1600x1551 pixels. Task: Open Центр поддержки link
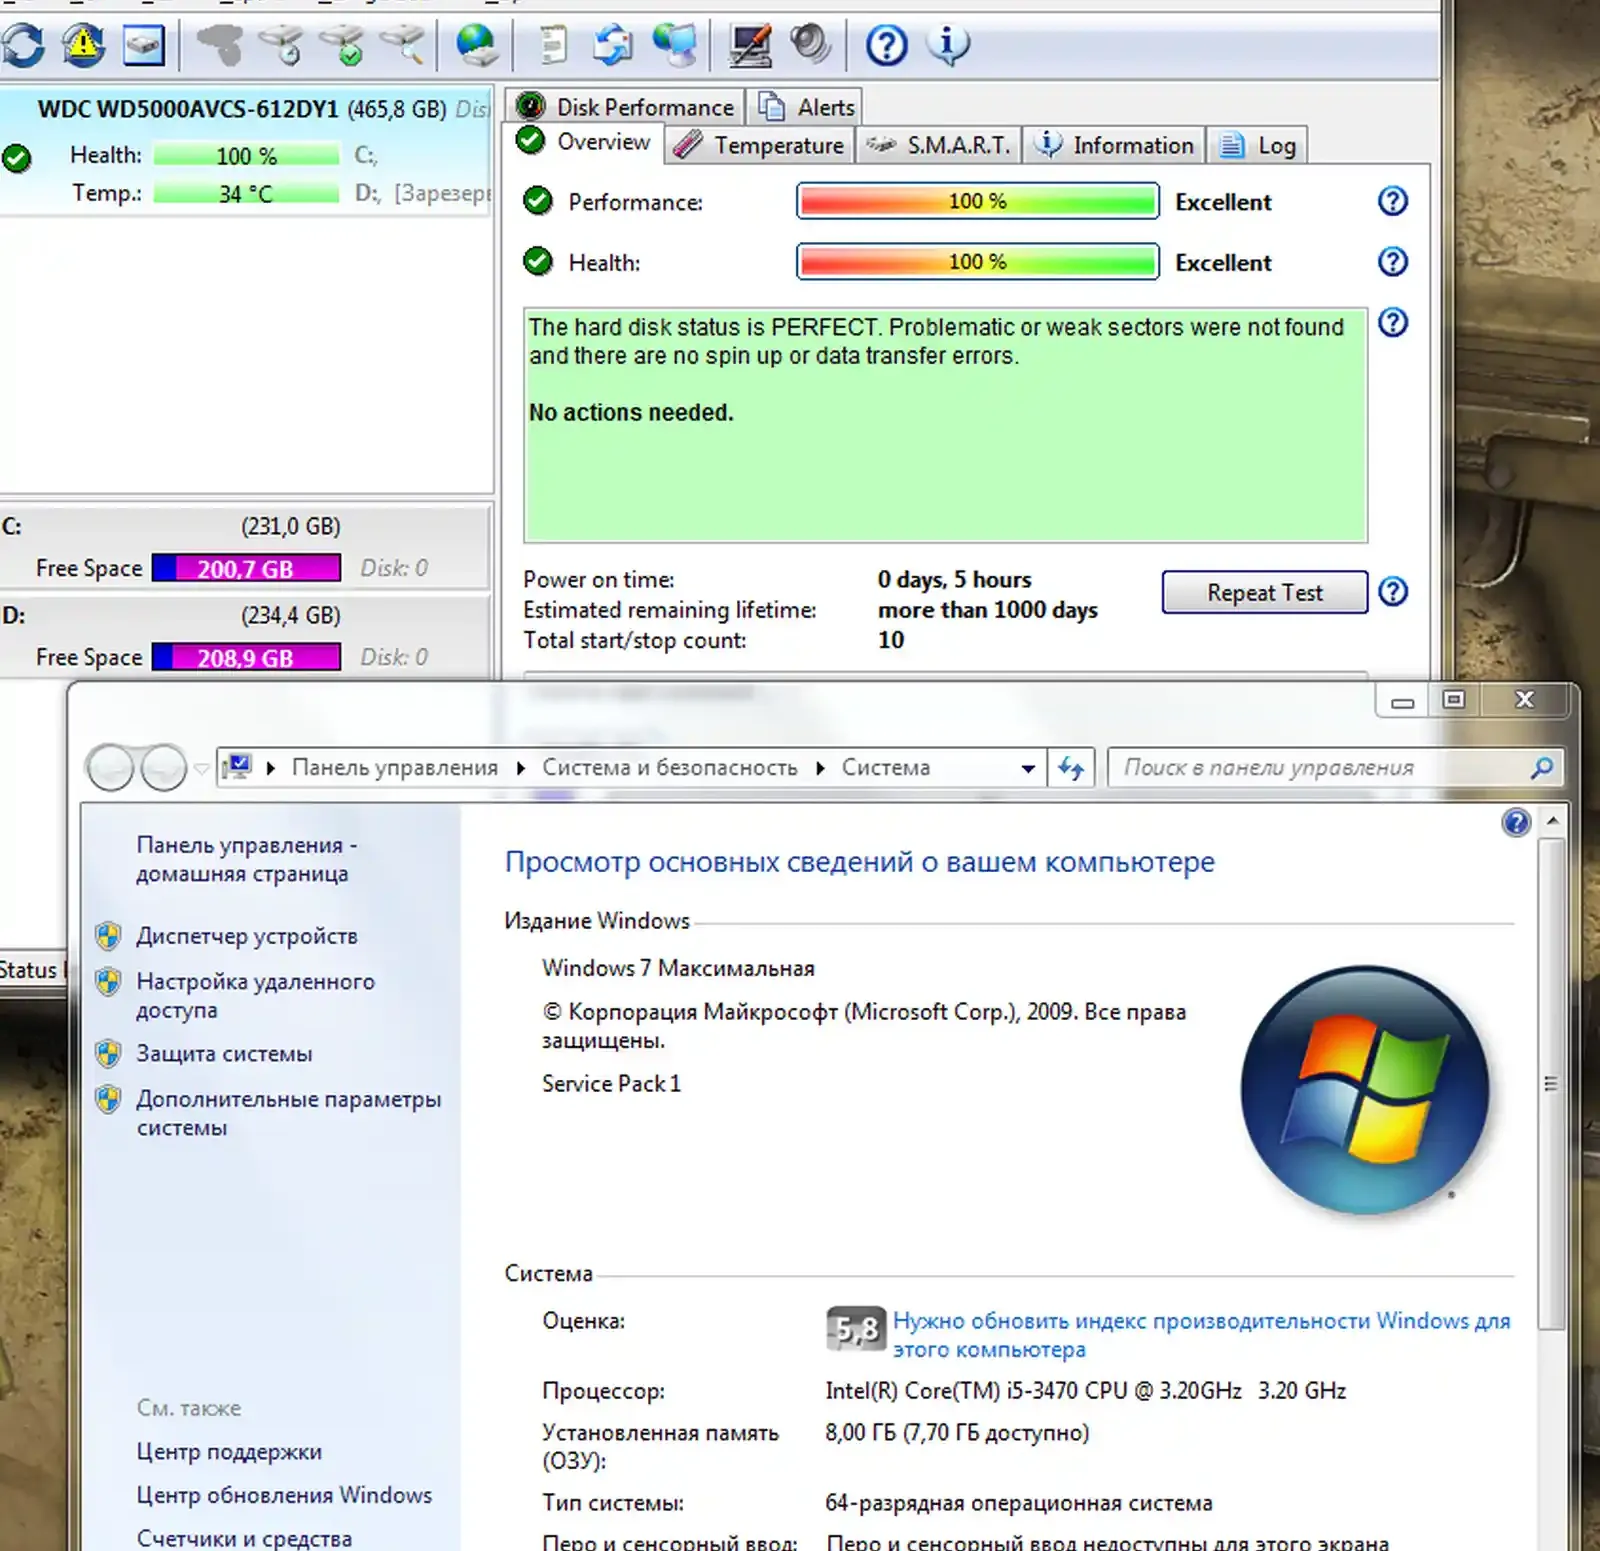coord(229,1451)
